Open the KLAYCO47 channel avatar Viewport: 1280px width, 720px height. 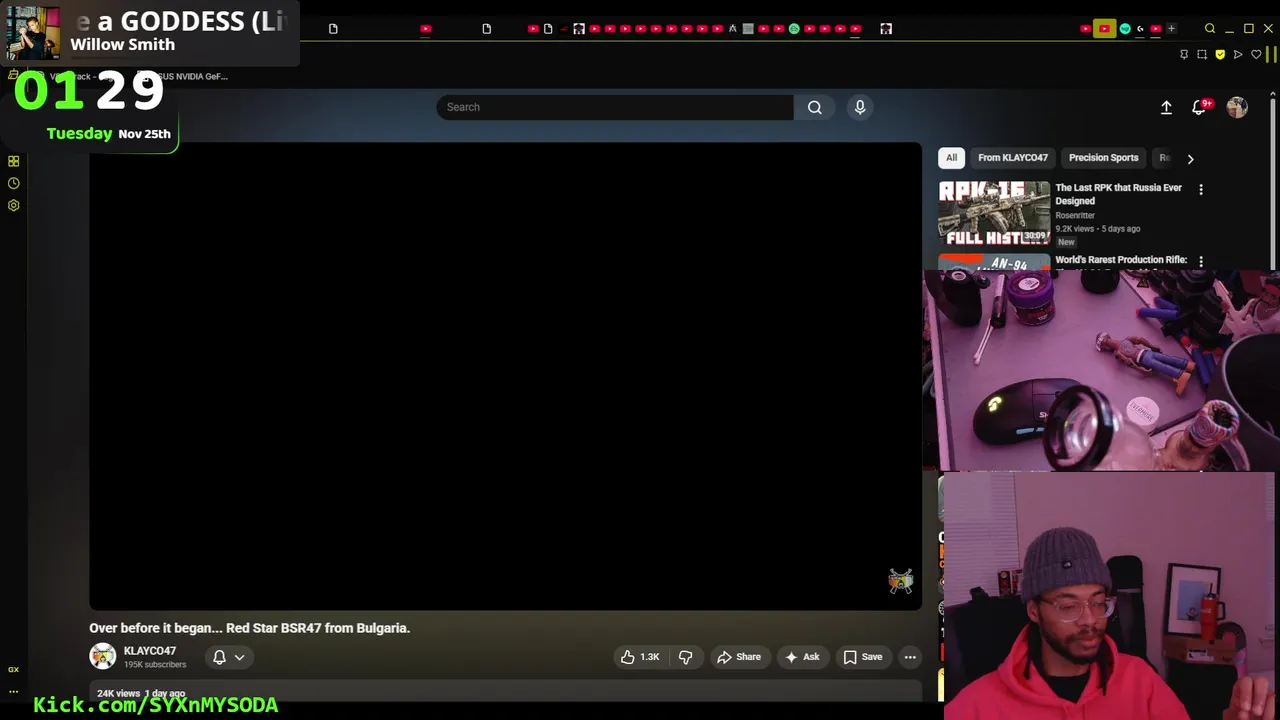(x=103, y=656)
